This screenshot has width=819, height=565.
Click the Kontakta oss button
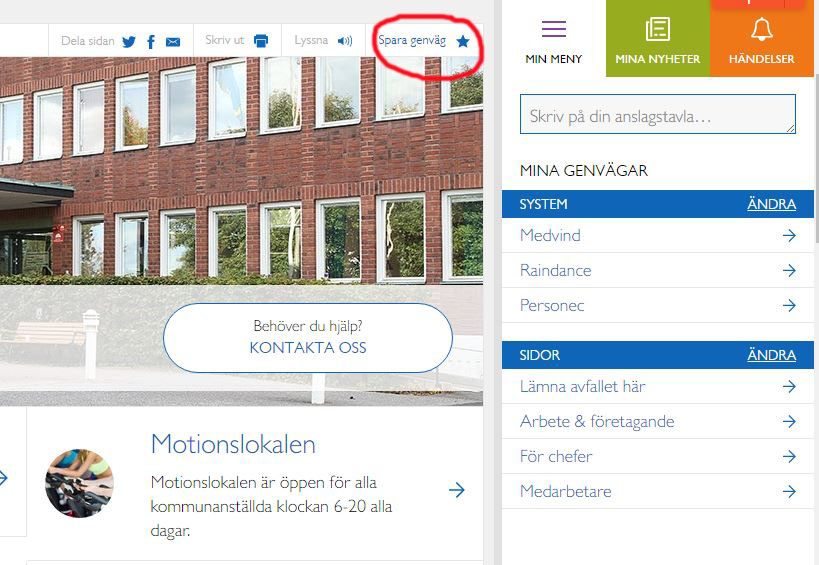[308, 338]
